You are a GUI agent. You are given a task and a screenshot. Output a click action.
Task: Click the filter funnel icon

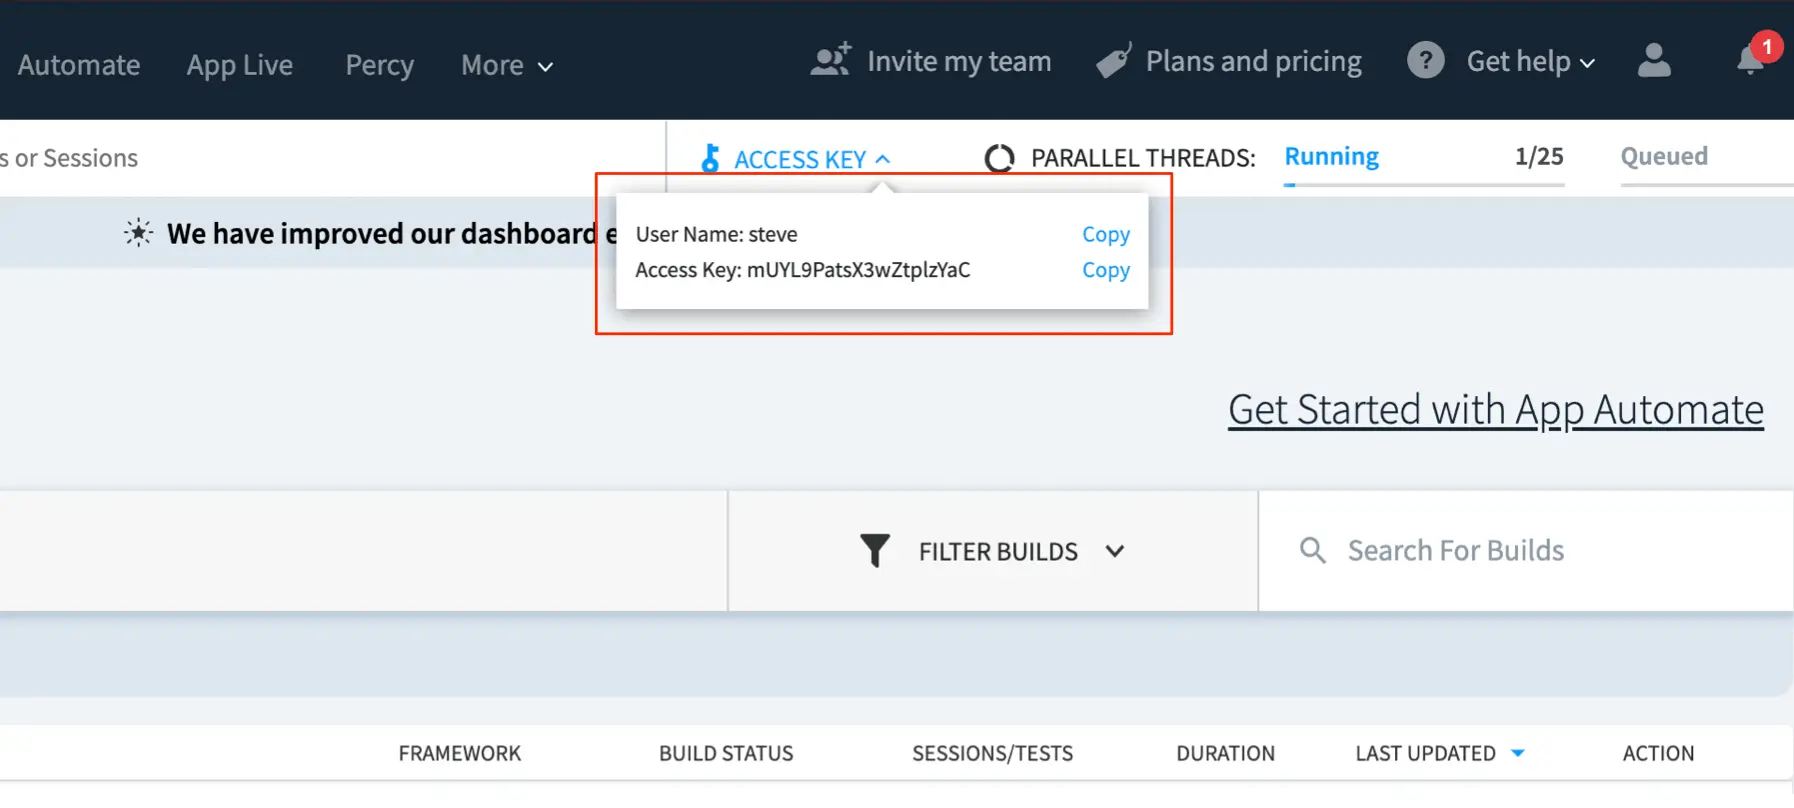point(874,551)
